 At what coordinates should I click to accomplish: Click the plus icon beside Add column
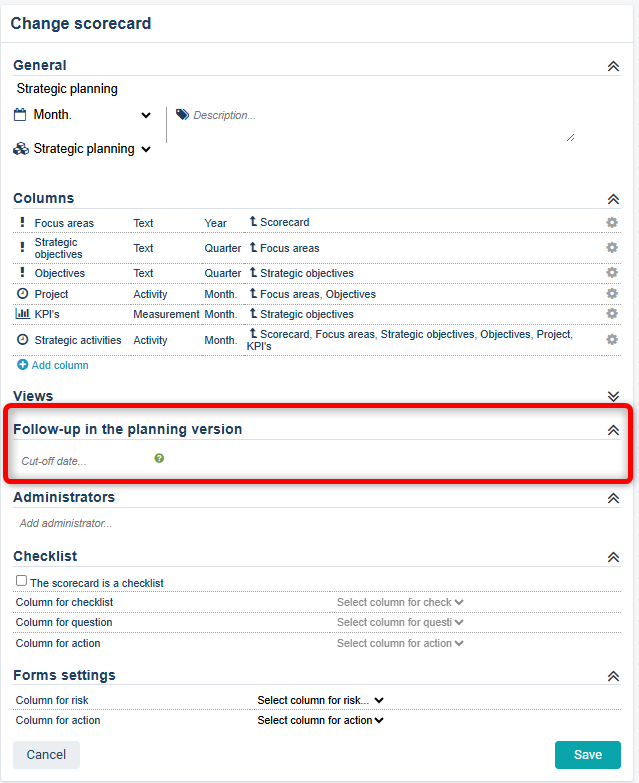coord(23,365)
